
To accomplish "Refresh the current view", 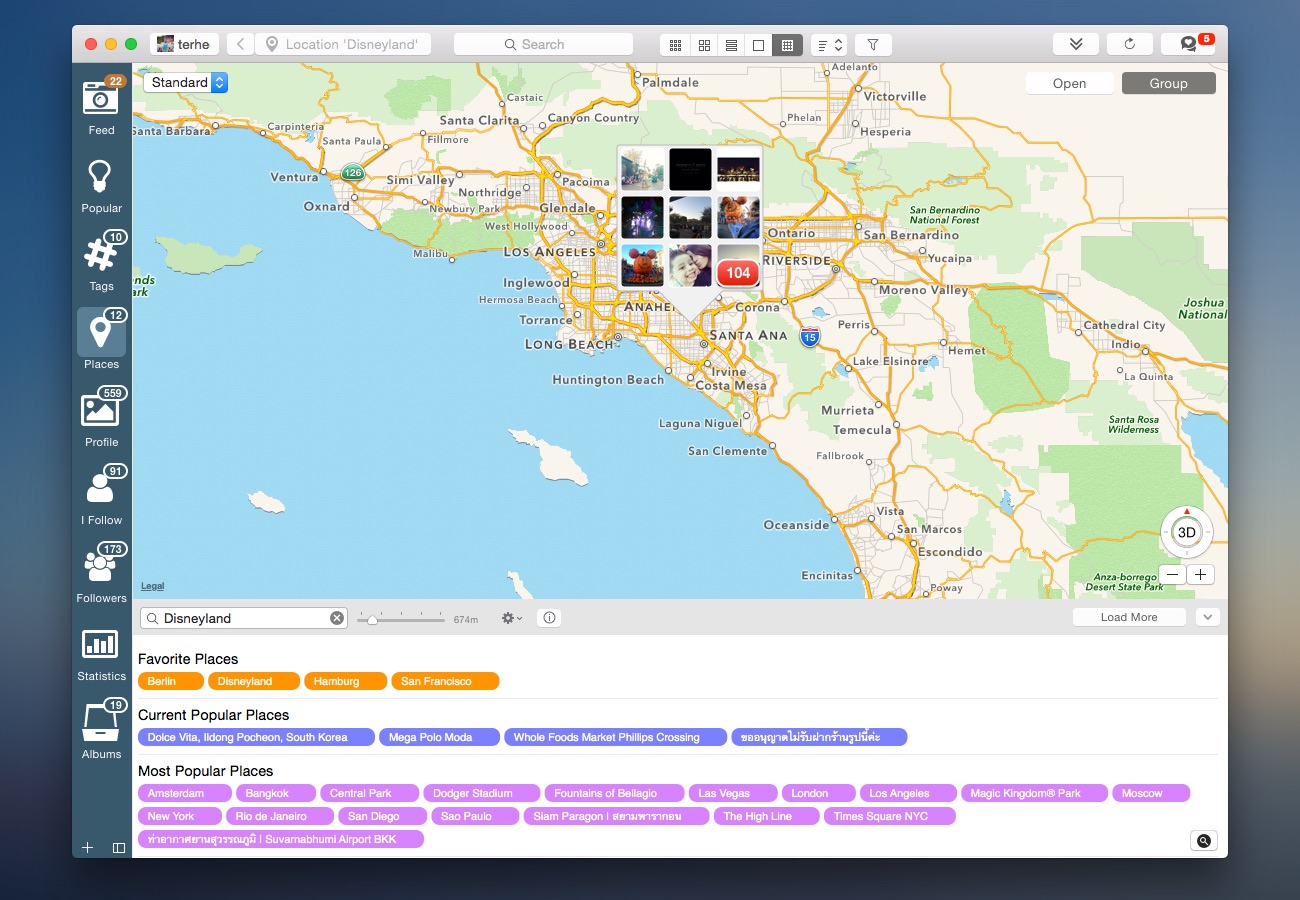I will pos(1130,44).
